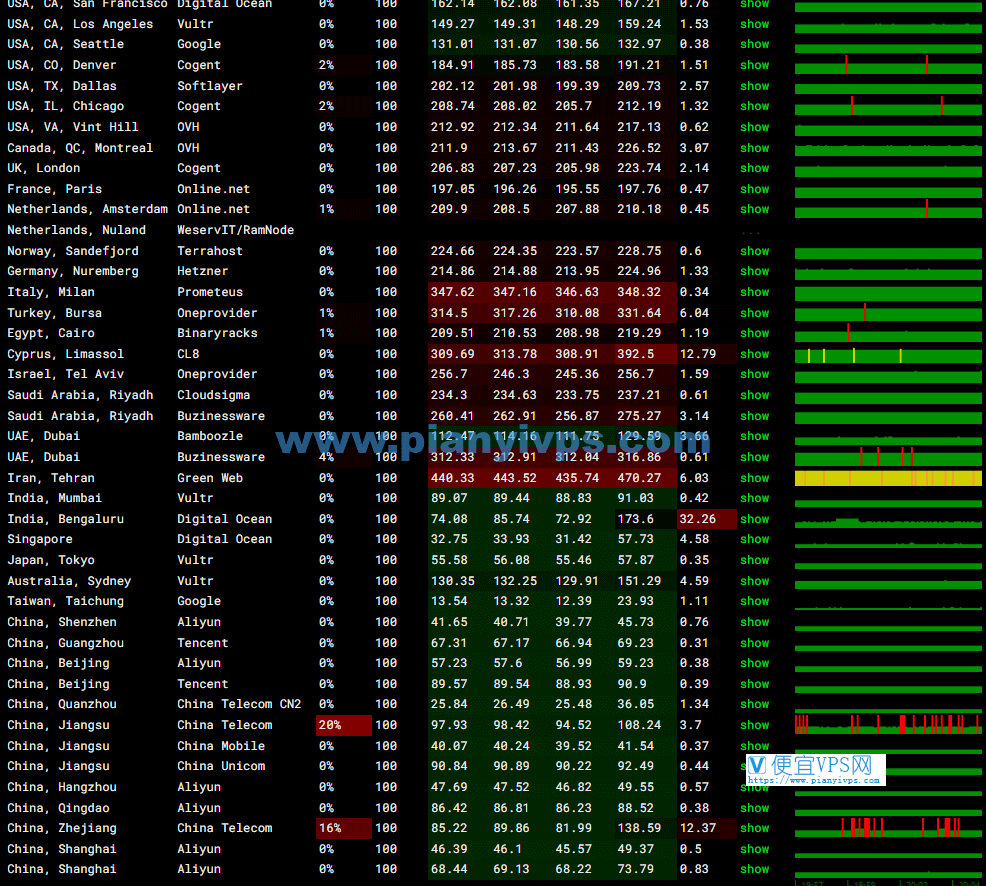
Task: Open show for Riyadh Cloudsigma row
Action: tap(755, 395)
